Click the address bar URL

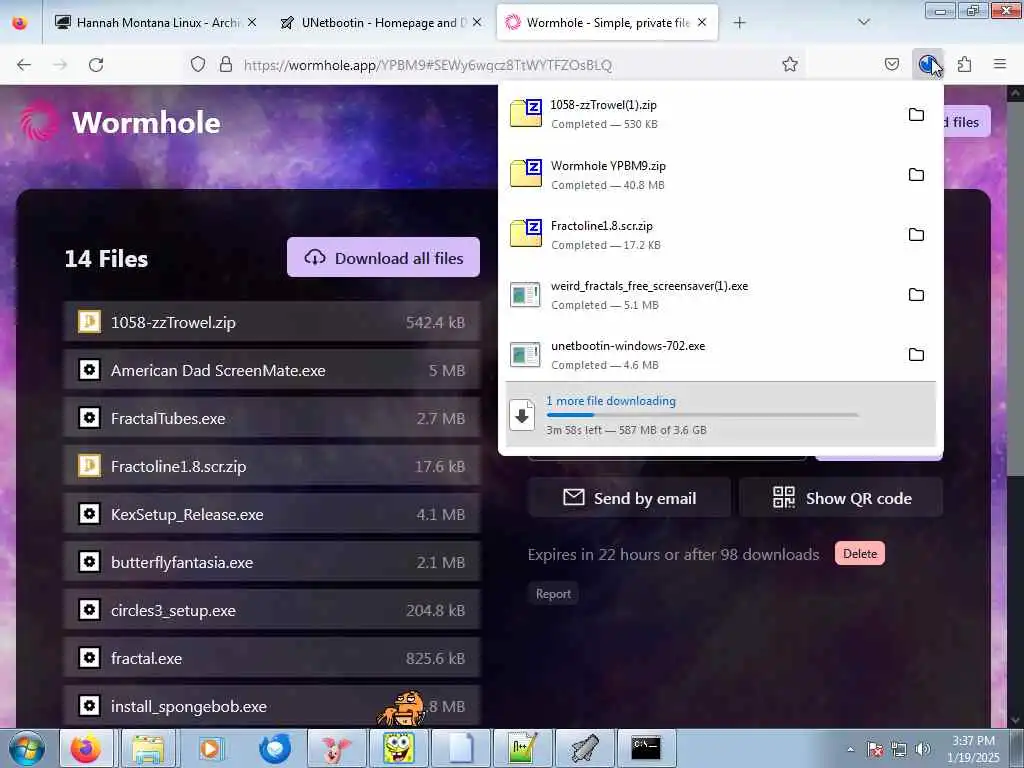[428, 65]
